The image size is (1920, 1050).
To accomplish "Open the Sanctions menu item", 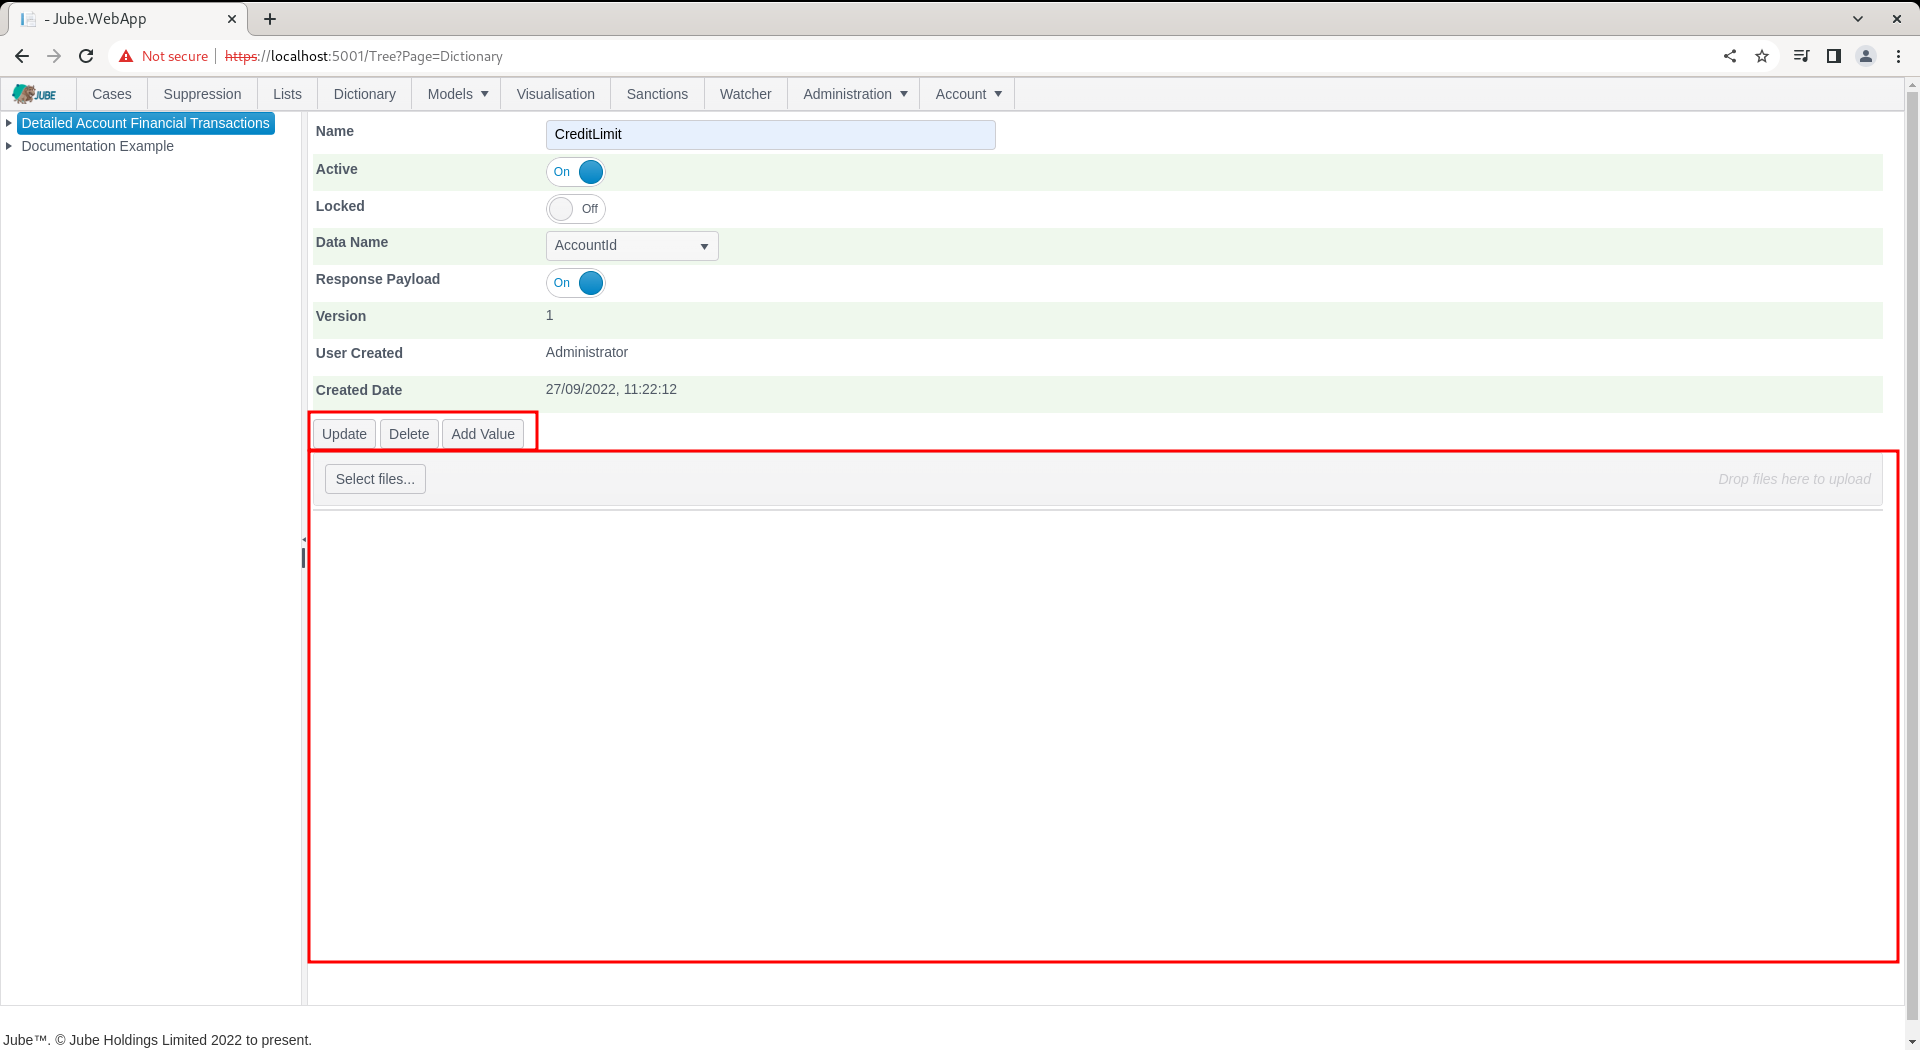I will pos(657,94).
